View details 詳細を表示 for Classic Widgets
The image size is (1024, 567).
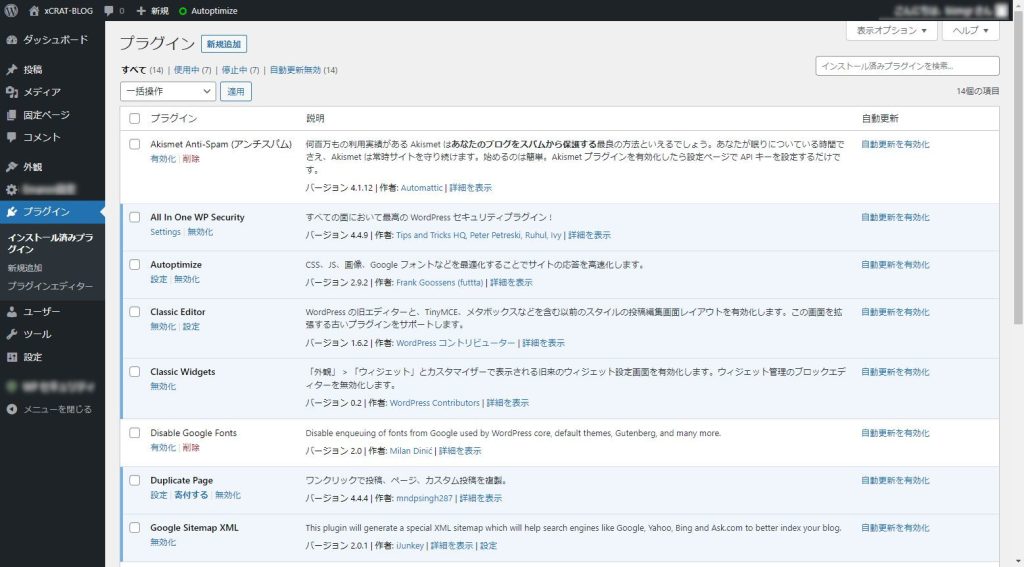(x=507, y=403)
